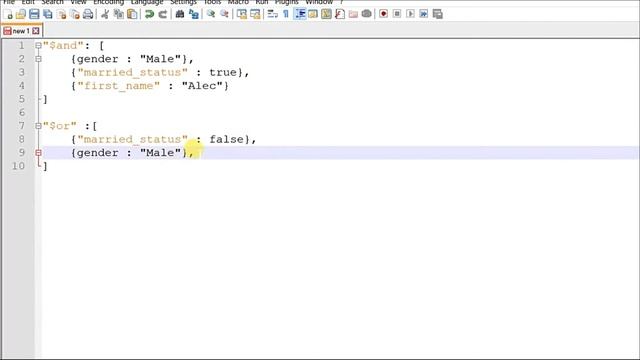This screenshot has width=640, height=360.
Task: Collapse the red fold marker on line 9
Action: [x=38, y=153]
